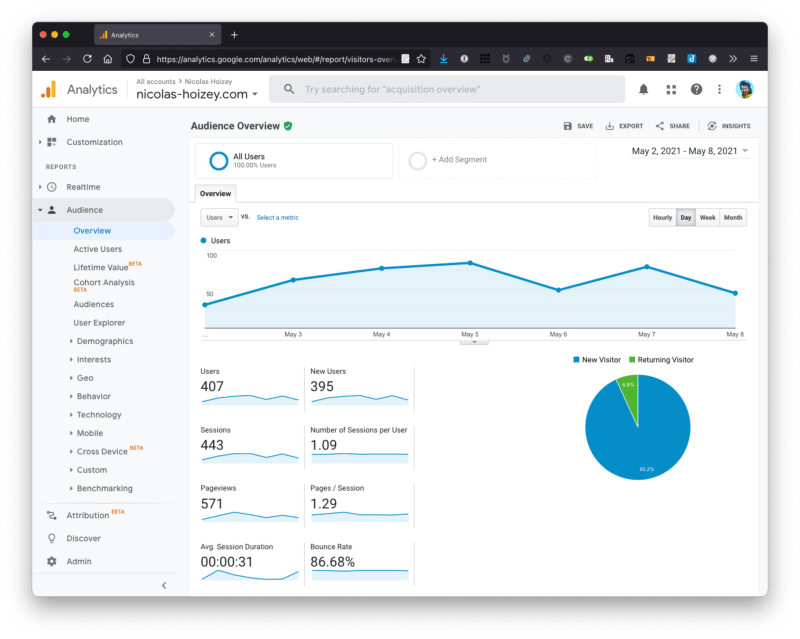The width and height of the screenshot is (800, 639).
Task: Switch the chart to Hourly view
Action: tap(662, 217)
